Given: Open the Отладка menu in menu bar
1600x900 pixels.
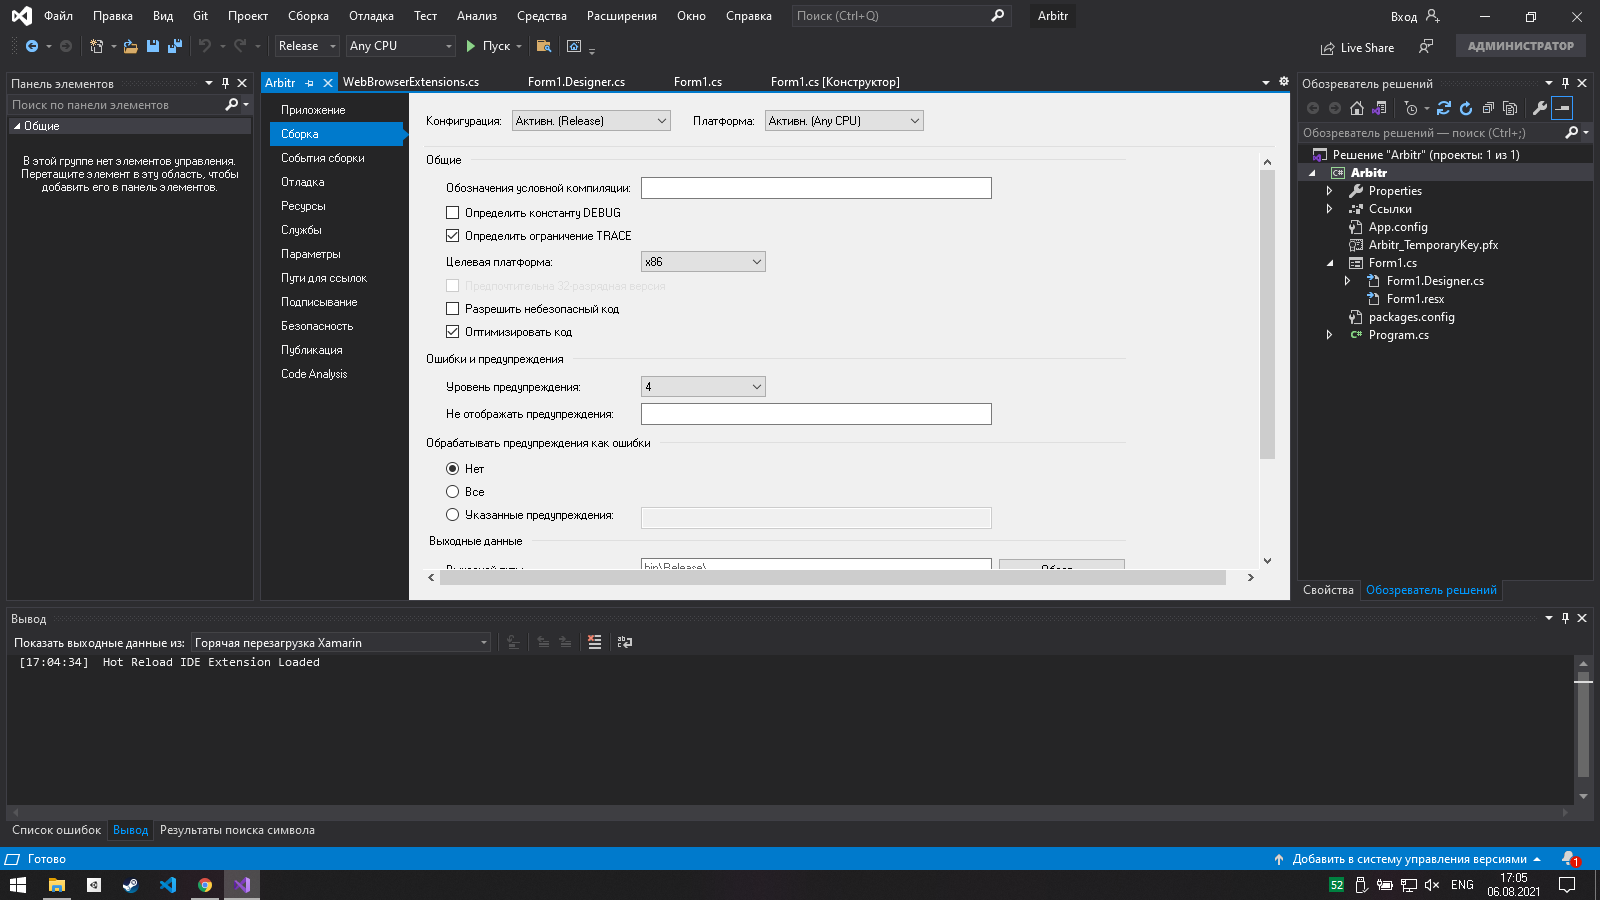Looking at the screenshot, I should (x=371, y=16).
